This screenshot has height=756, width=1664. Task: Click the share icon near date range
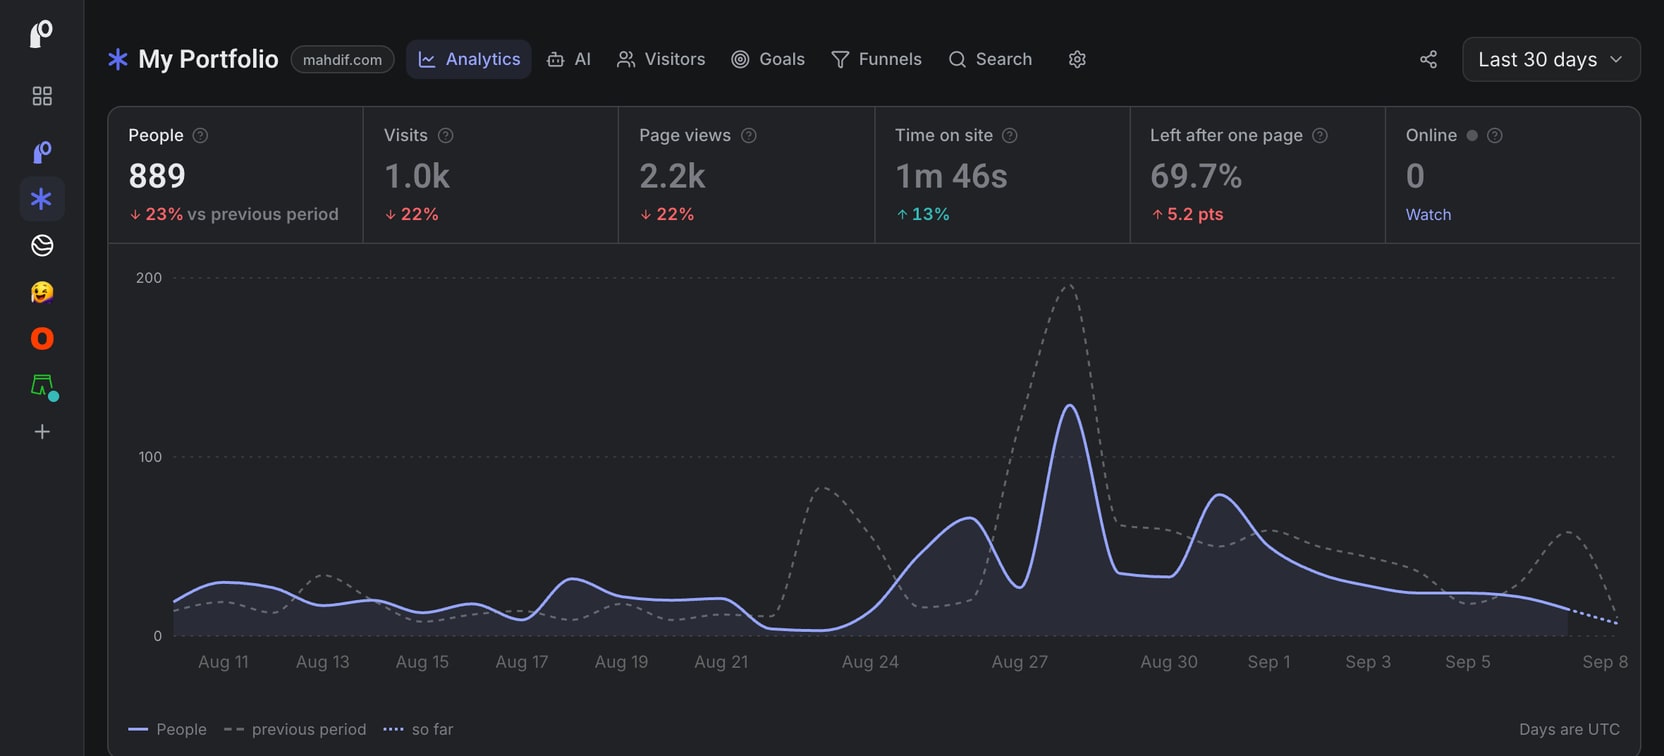[x=1428, y=59]
